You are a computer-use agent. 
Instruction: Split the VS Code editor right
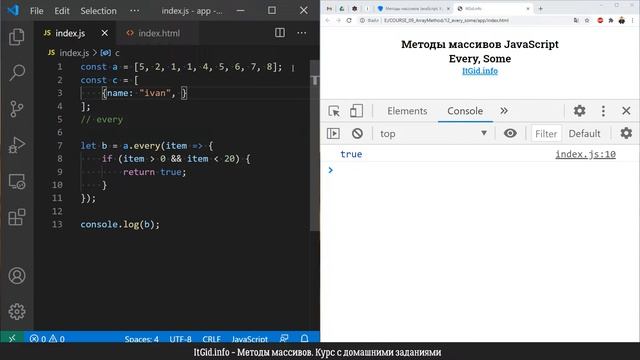[x=280, y=33]
